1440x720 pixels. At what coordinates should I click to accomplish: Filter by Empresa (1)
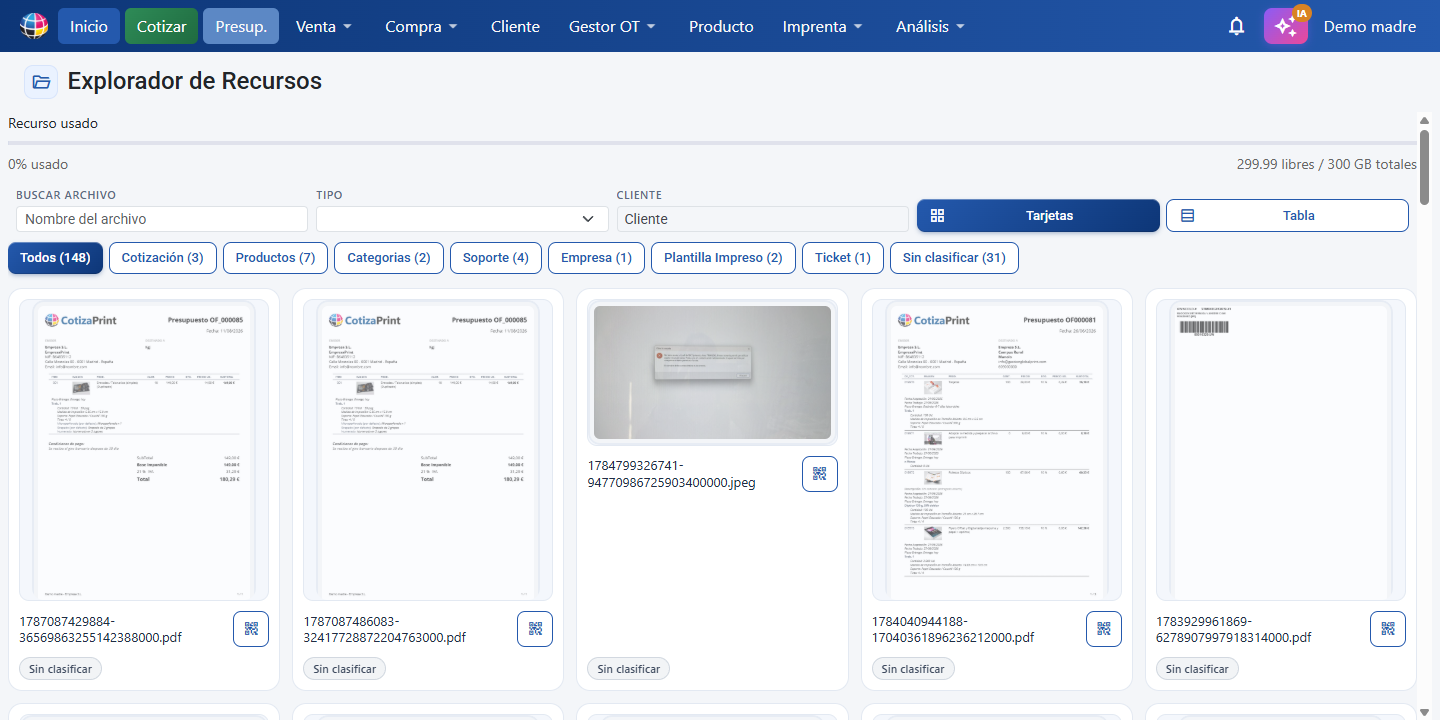[x=596, y=258]
